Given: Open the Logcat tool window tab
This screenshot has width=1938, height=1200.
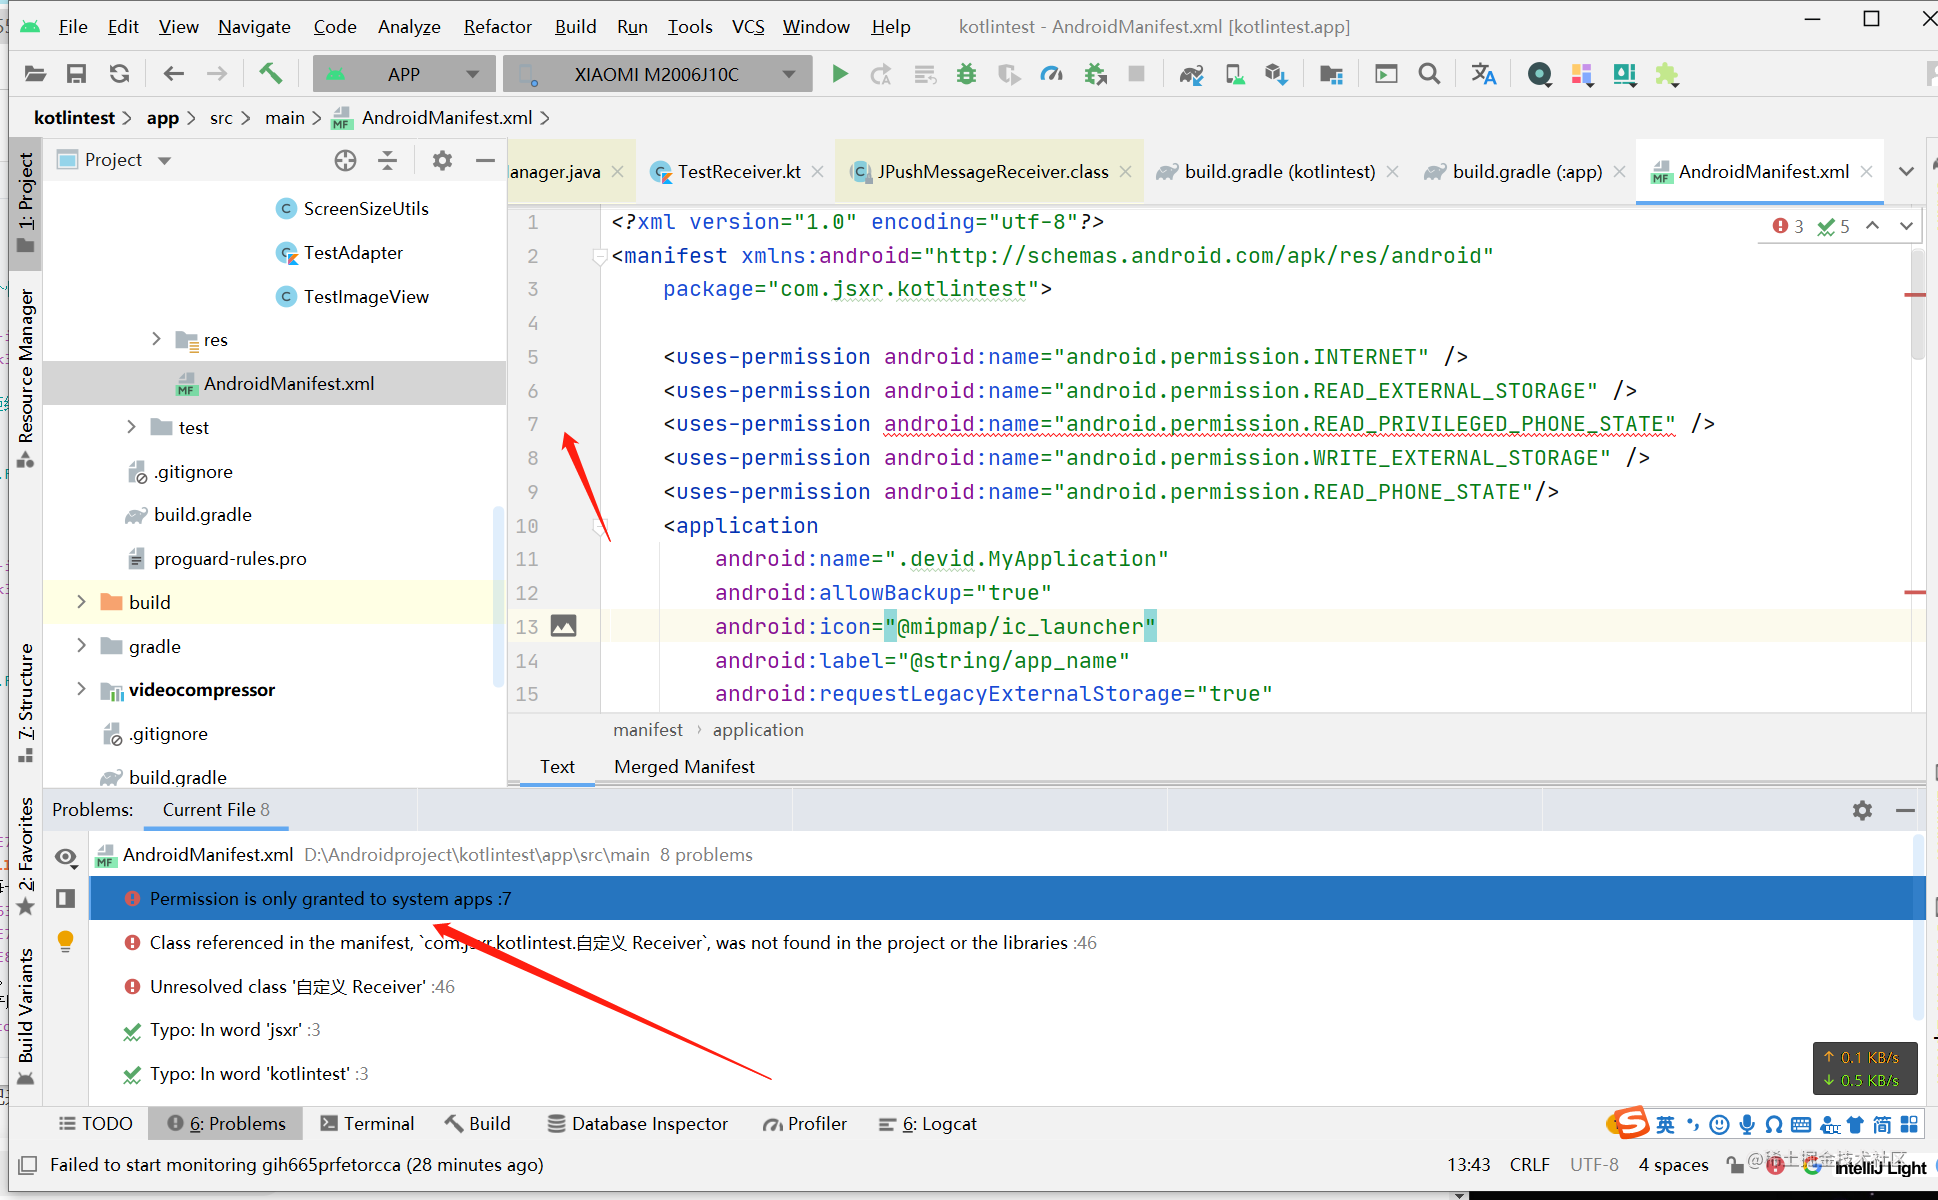Looking at the screenshot, I should [928, 1124].
